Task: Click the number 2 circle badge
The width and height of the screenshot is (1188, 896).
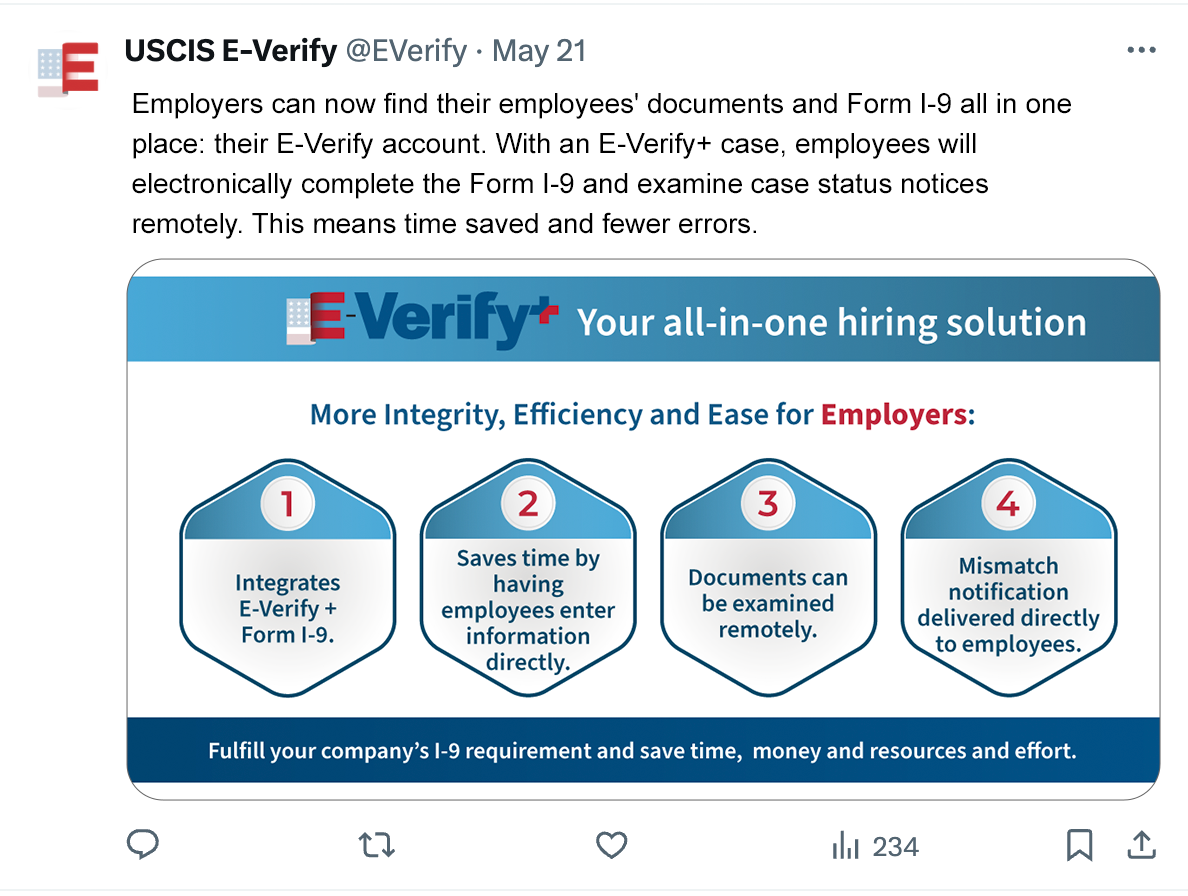Action: (528, 503)
